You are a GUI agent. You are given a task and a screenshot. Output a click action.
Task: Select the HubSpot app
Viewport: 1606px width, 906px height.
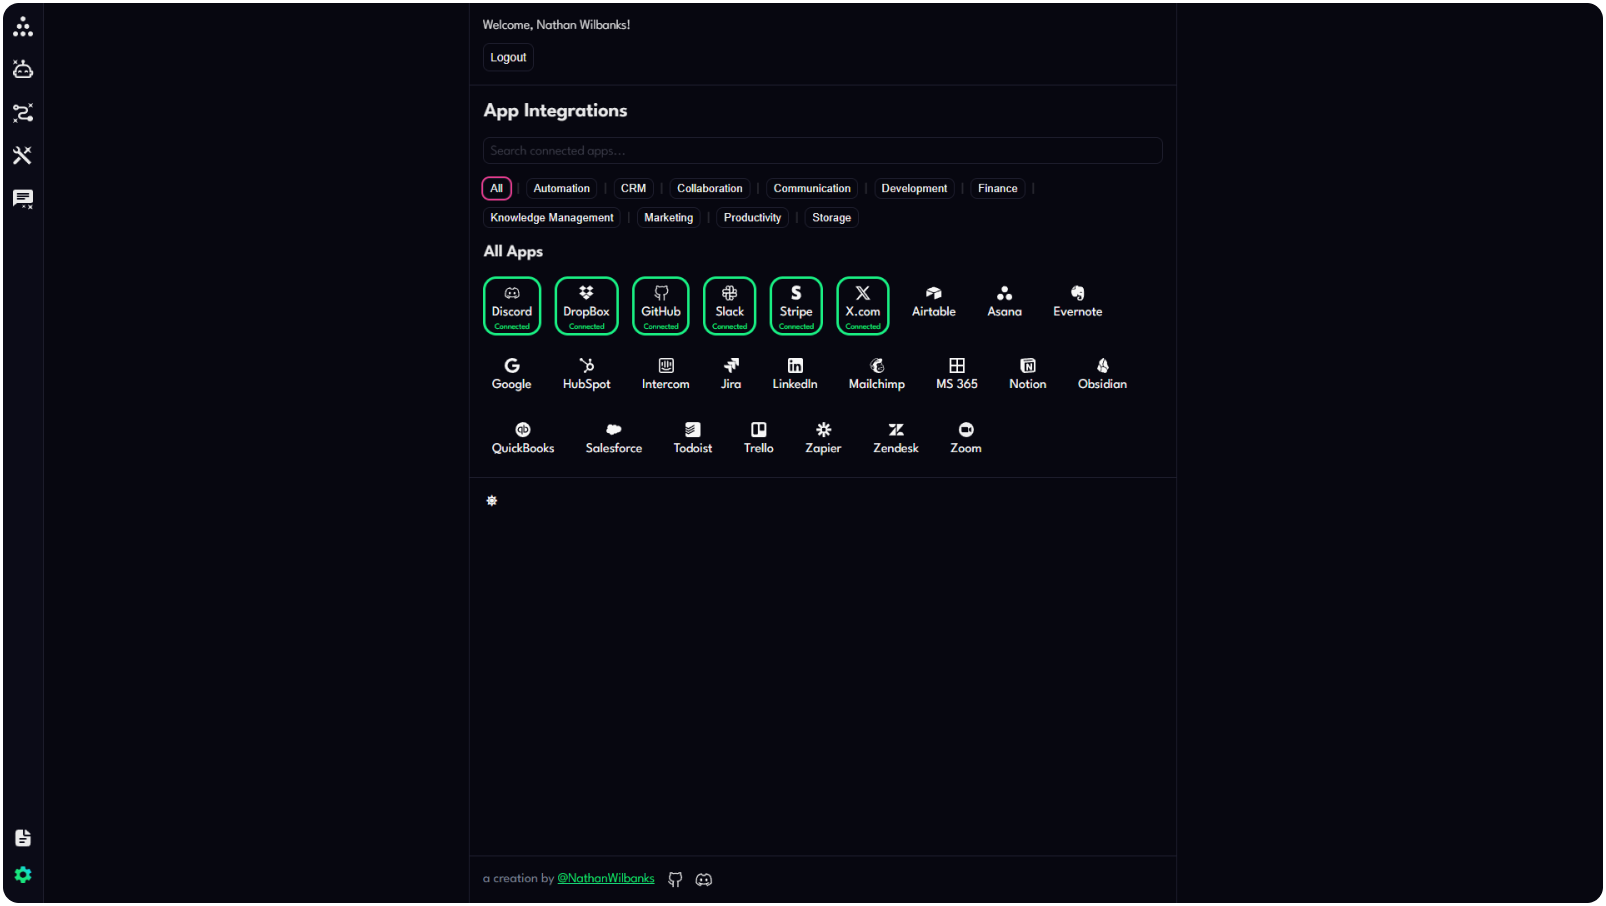click(586, 374)
